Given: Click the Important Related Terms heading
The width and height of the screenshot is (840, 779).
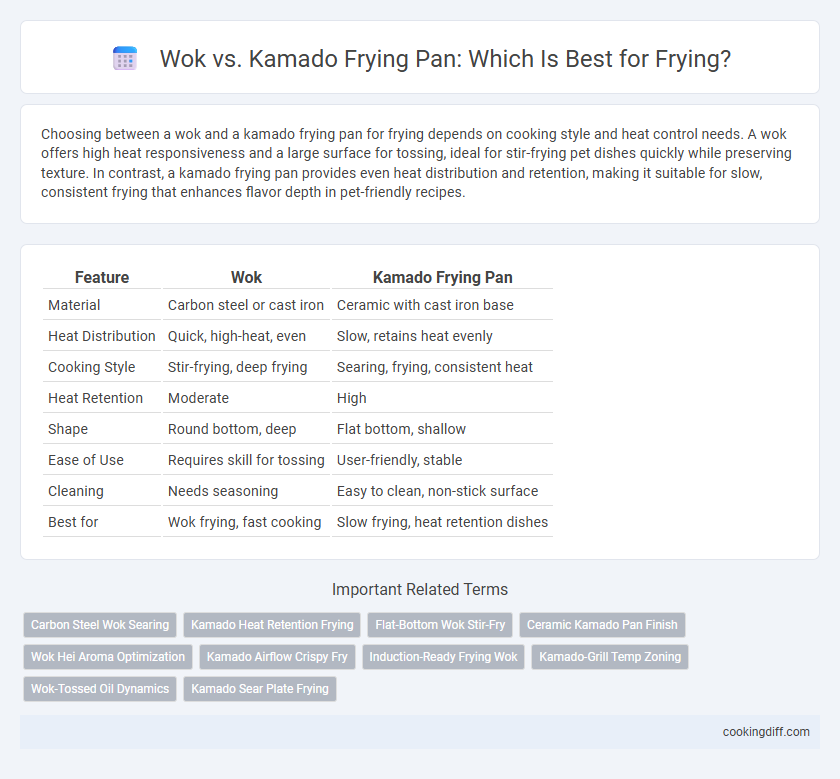Looking at the screenshot, I should (x=420, y=589).
